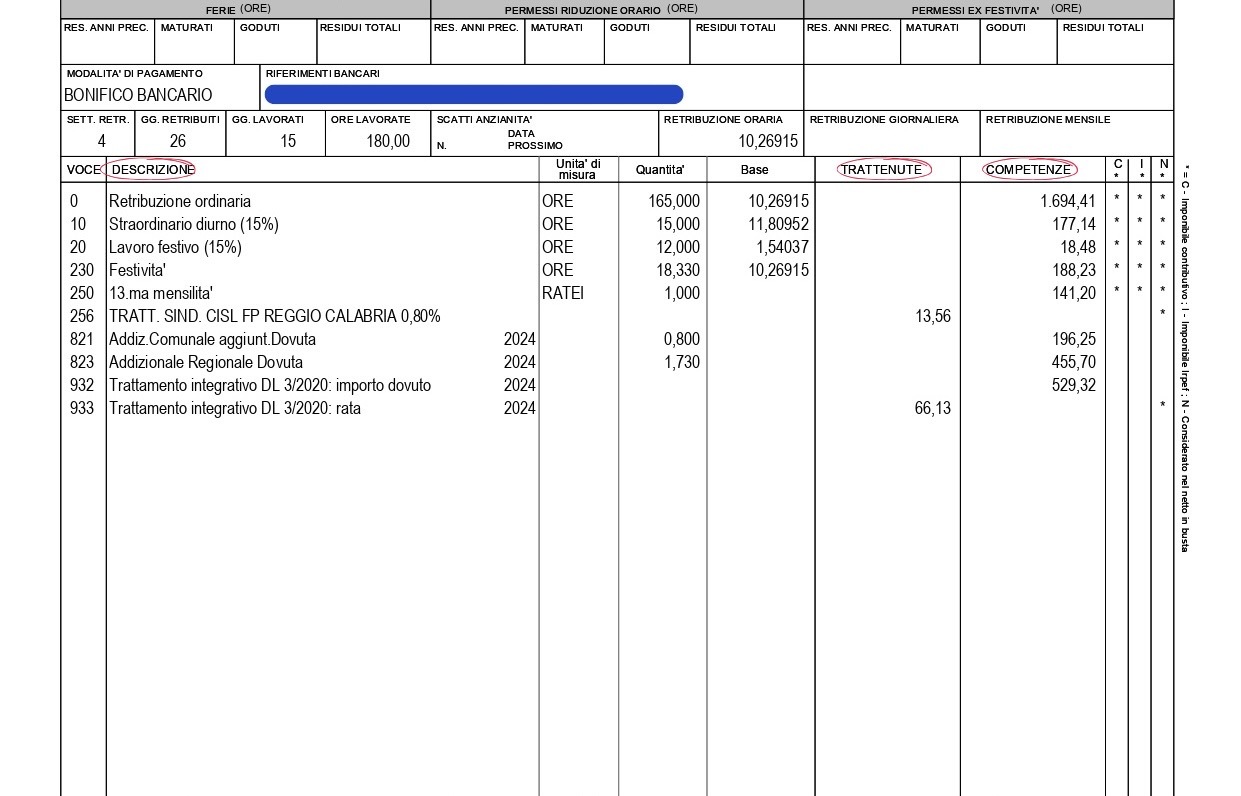
Task: Click the 529,32 trattamento integrativo amount
Action: 1074,385
